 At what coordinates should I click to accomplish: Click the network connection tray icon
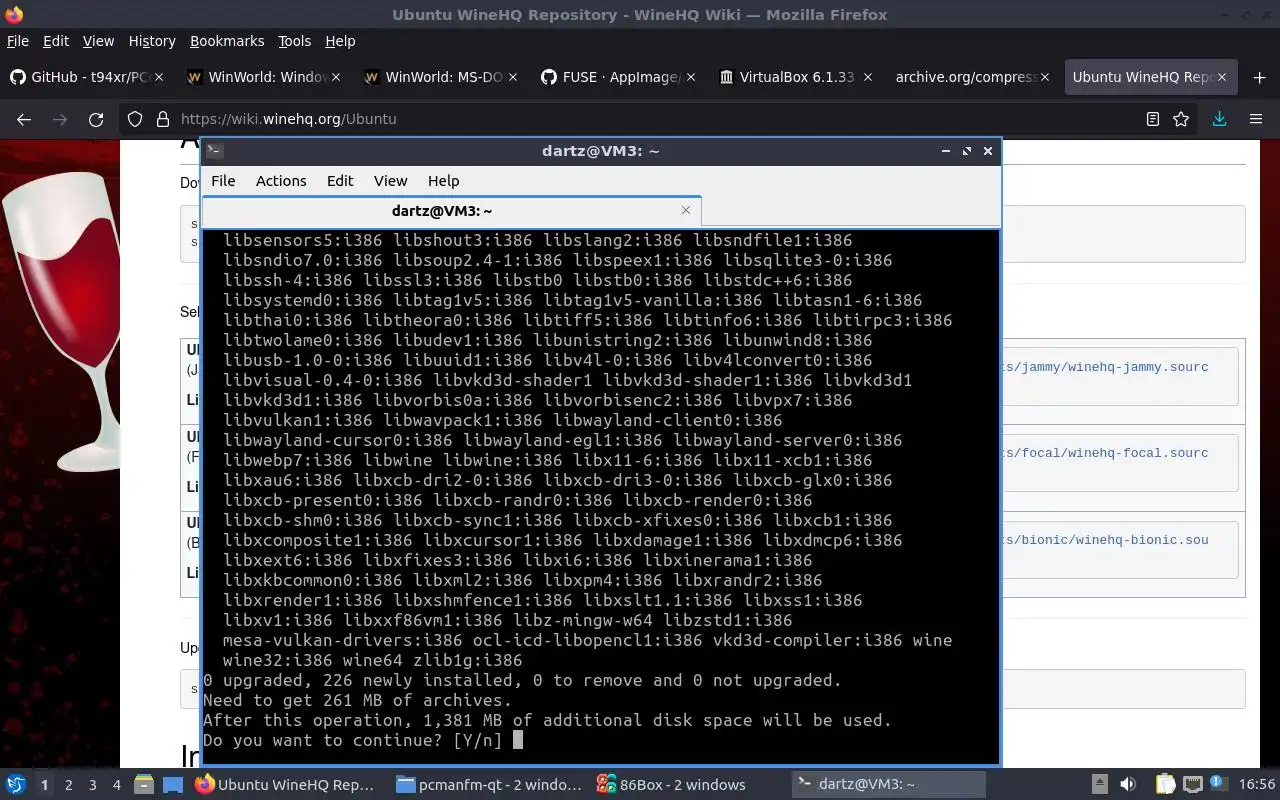1192,785
